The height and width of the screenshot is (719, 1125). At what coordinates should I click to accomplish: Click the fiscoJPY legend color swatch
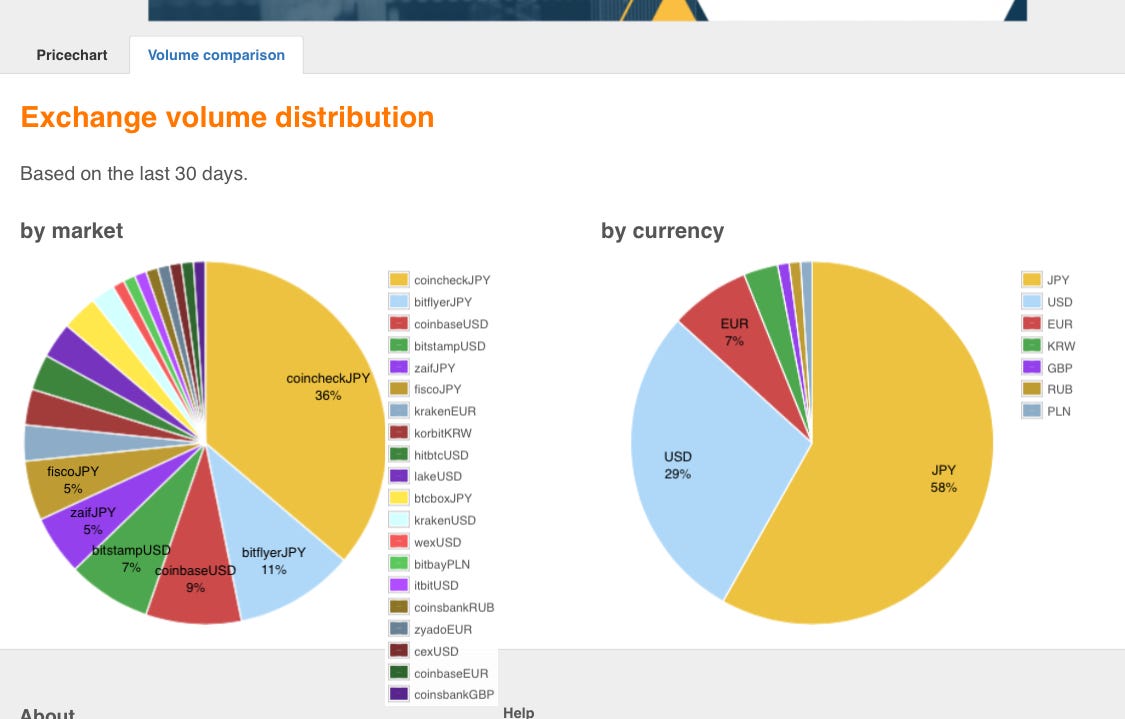click(398, 388)
